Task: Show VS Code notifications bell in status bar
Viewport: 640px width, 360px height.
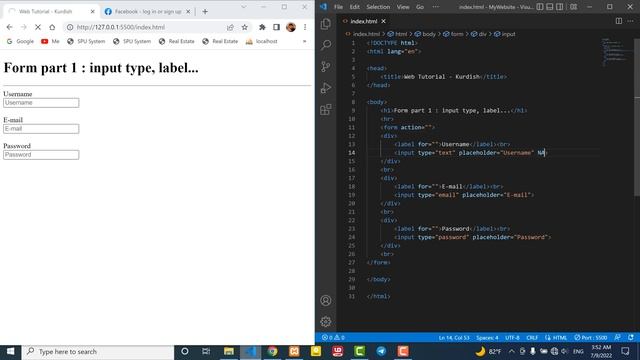Action: coord(631,338)
